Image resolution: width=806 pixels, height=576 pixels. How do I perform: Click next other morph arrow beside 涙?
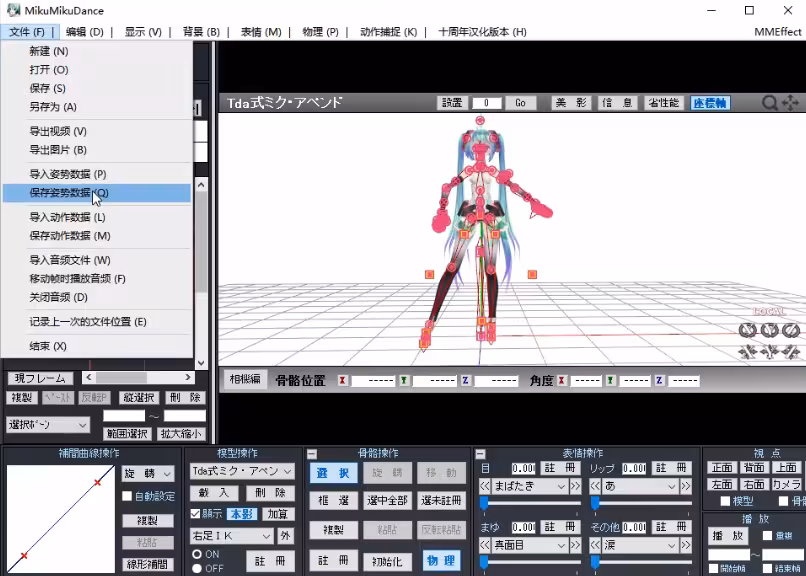[686, 545]
